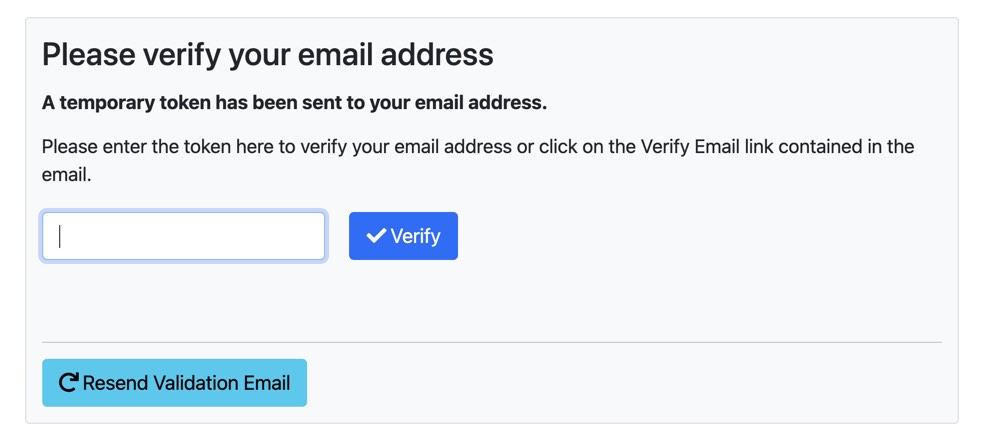Click the horizontal divider above the Resend button
This screenshot has width=984, height=436.
coord(492,343)
